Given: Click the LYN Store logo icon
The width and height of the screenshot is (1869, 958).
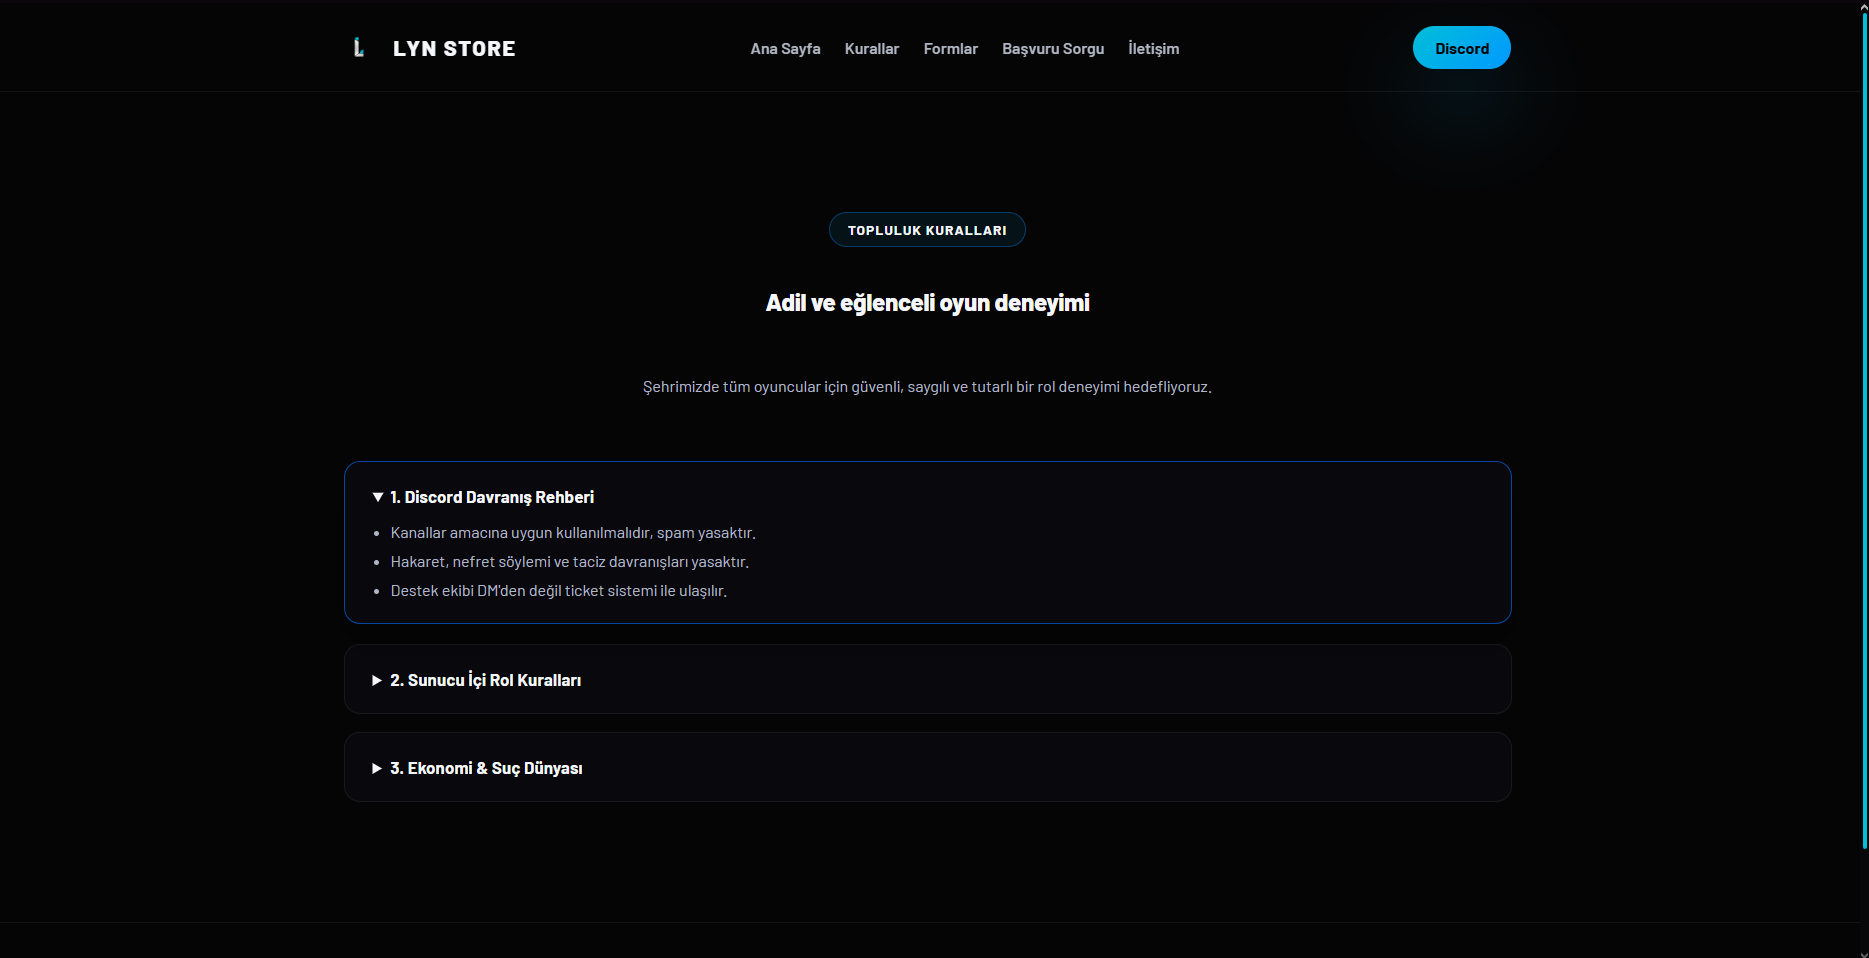Looking at the screenshot, I should pos(359,48).
